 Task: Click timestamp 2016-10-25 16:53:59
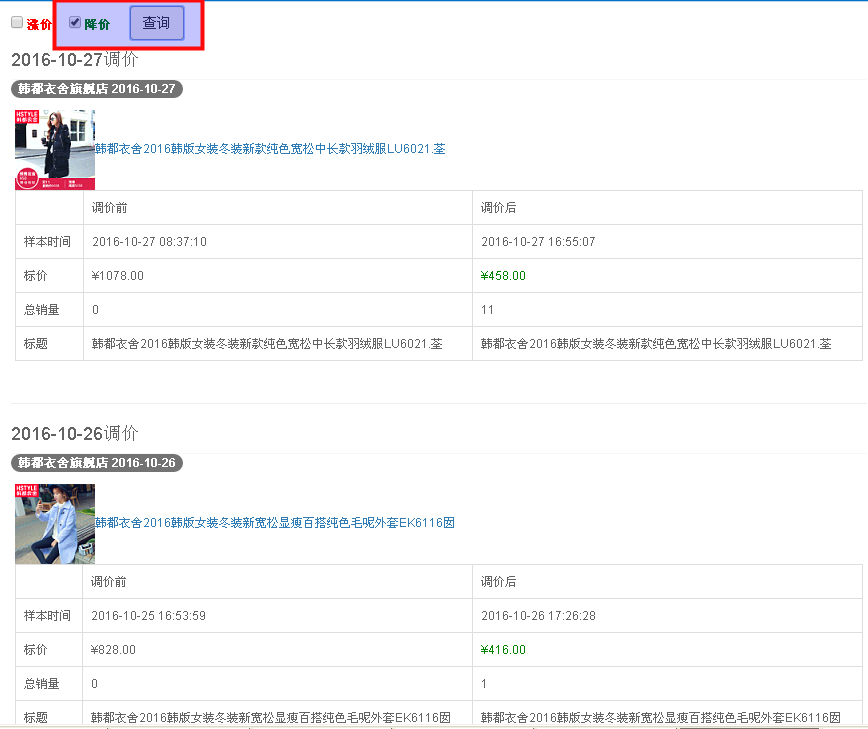coord(148,616)
